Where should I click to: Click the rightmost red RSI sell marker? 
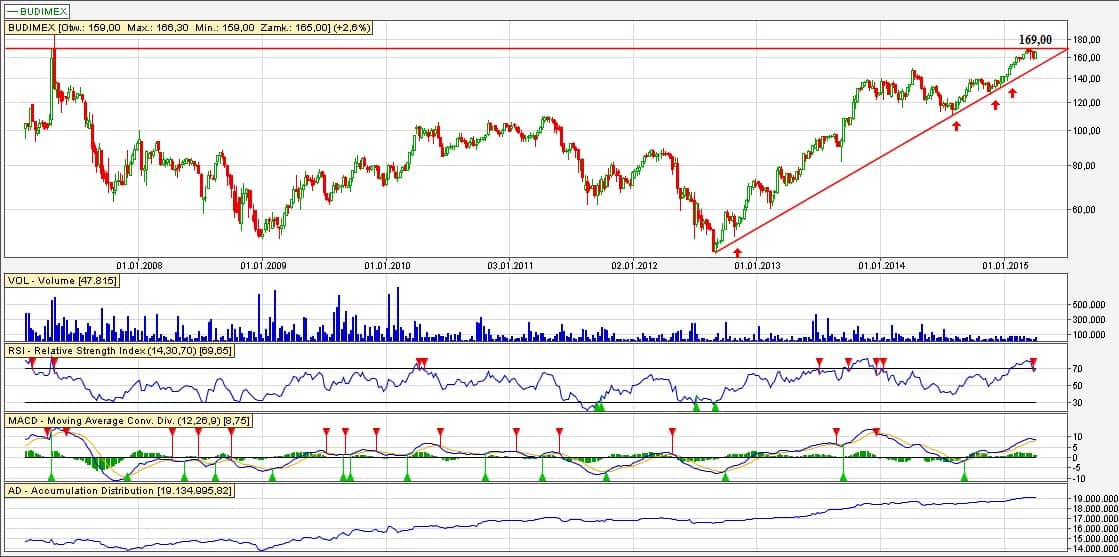coord(1033,362)
